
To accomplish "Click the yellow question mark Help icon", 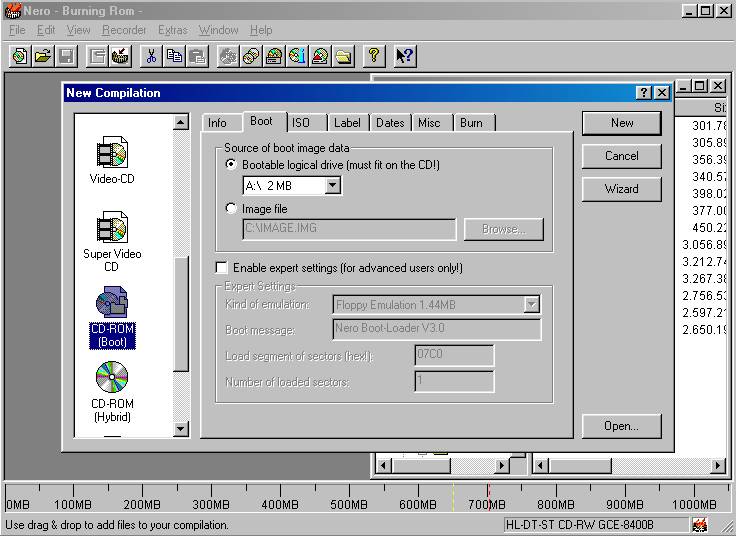I will tap(374, 56).
